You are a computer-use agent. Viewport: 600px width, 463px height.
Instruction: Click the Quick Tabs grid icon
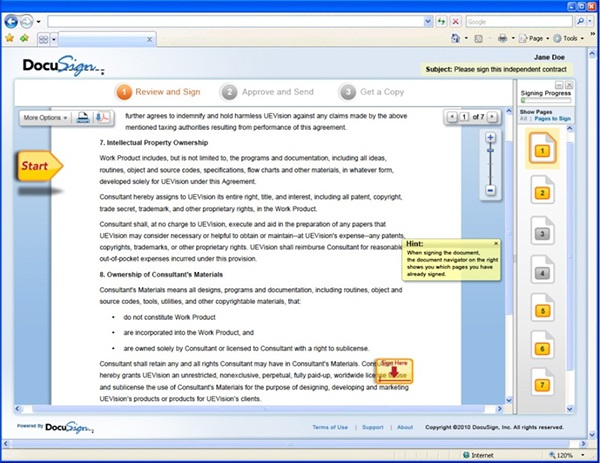coord(43,39)
